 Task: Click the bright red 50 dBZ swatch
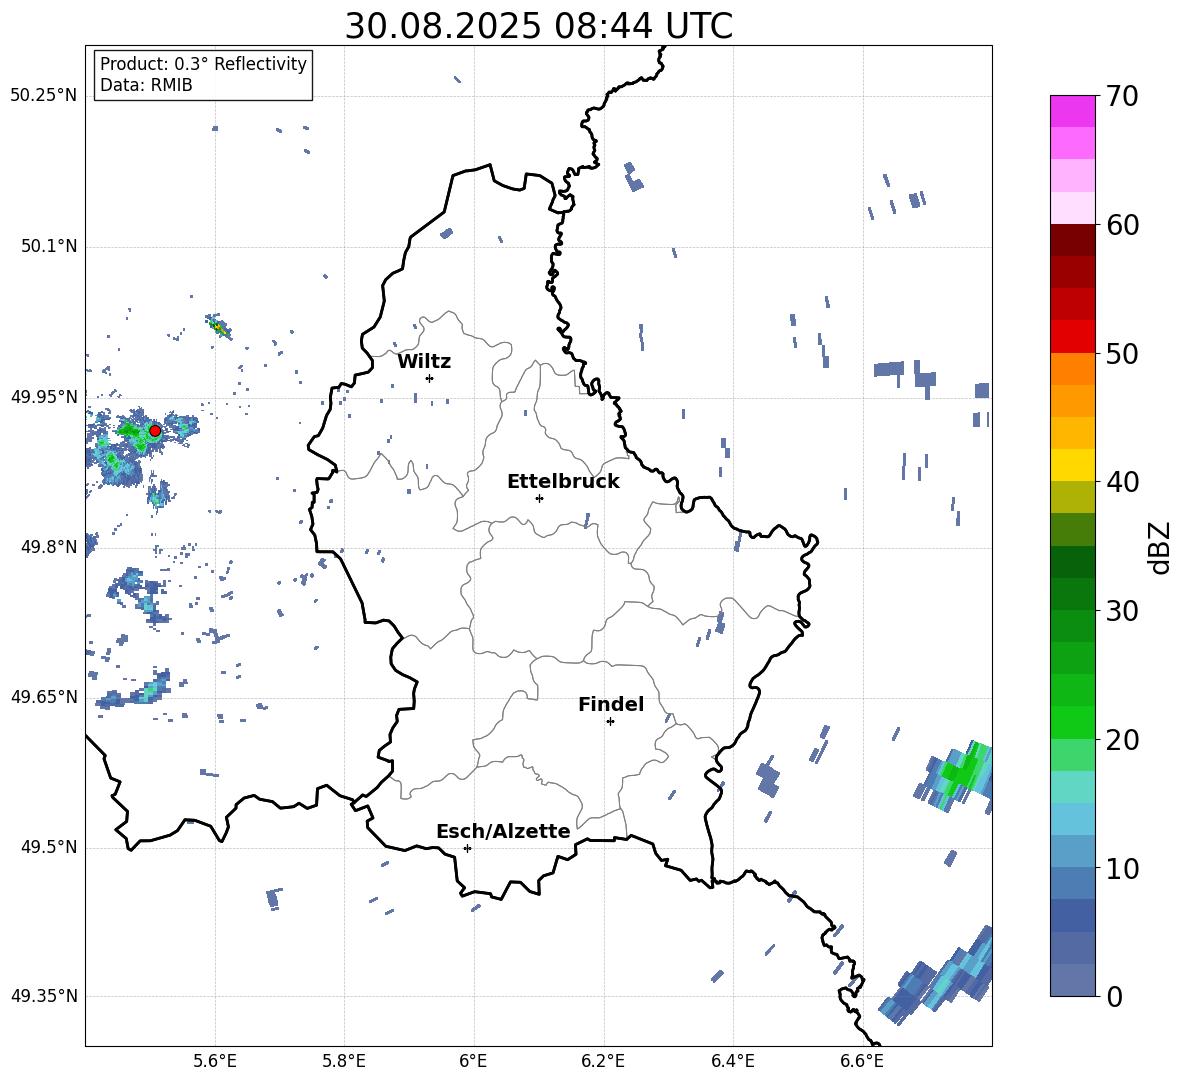1072,337
